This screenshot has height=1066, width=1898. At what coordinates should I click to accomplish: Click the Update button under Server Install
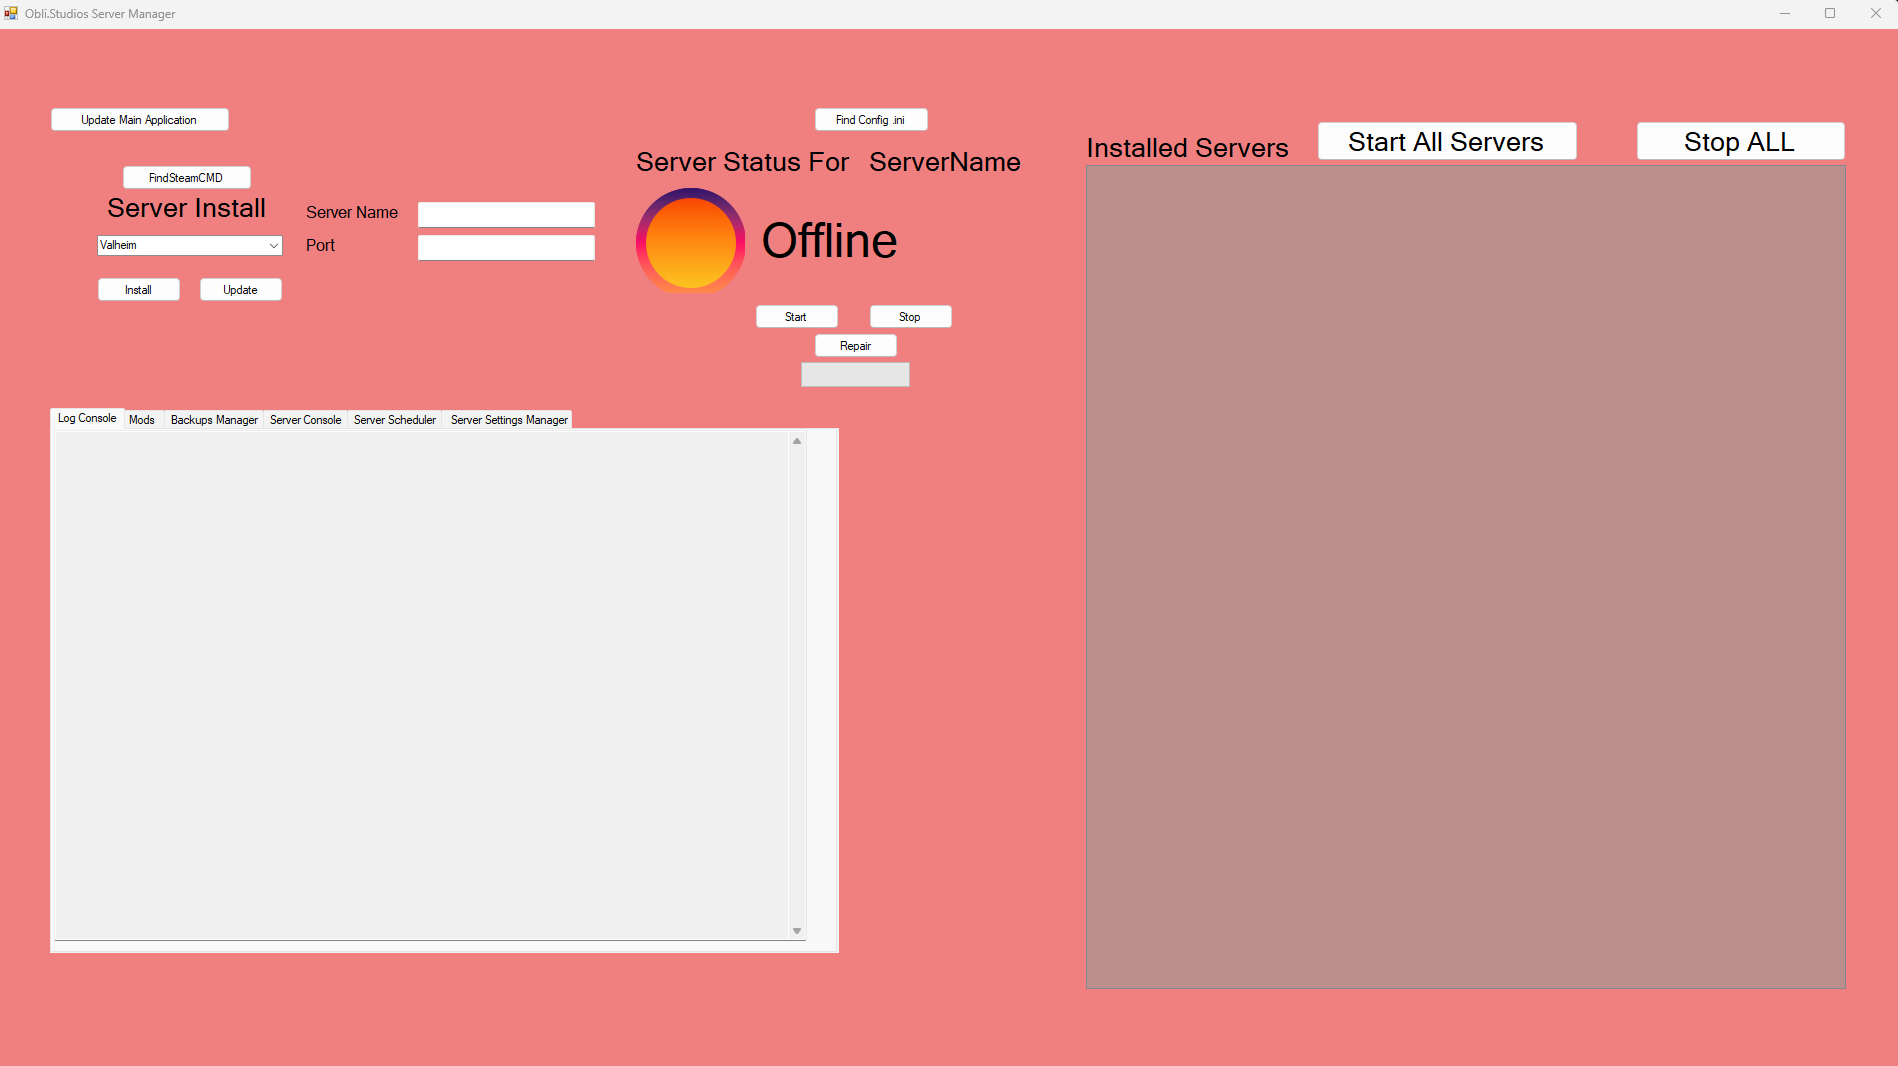pyautogui.click(x=240, y=289)
